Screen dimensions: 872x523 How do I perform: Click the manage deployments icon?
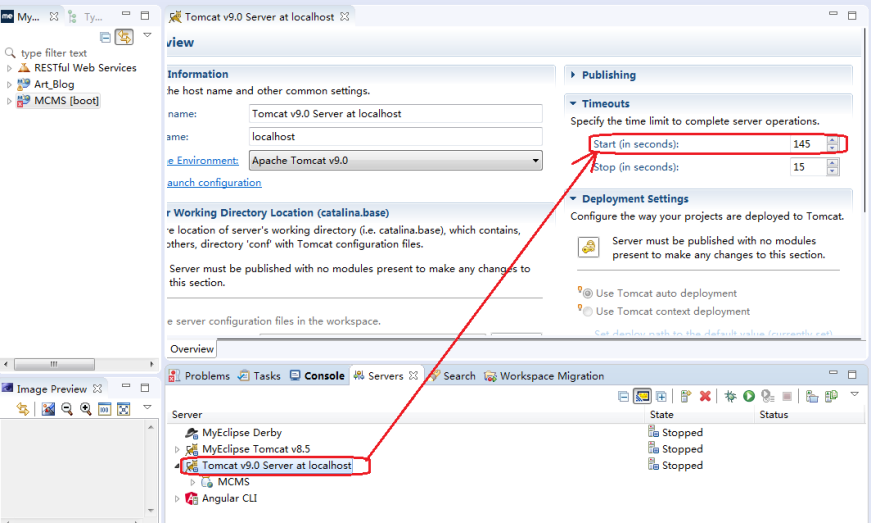[831, 396]
